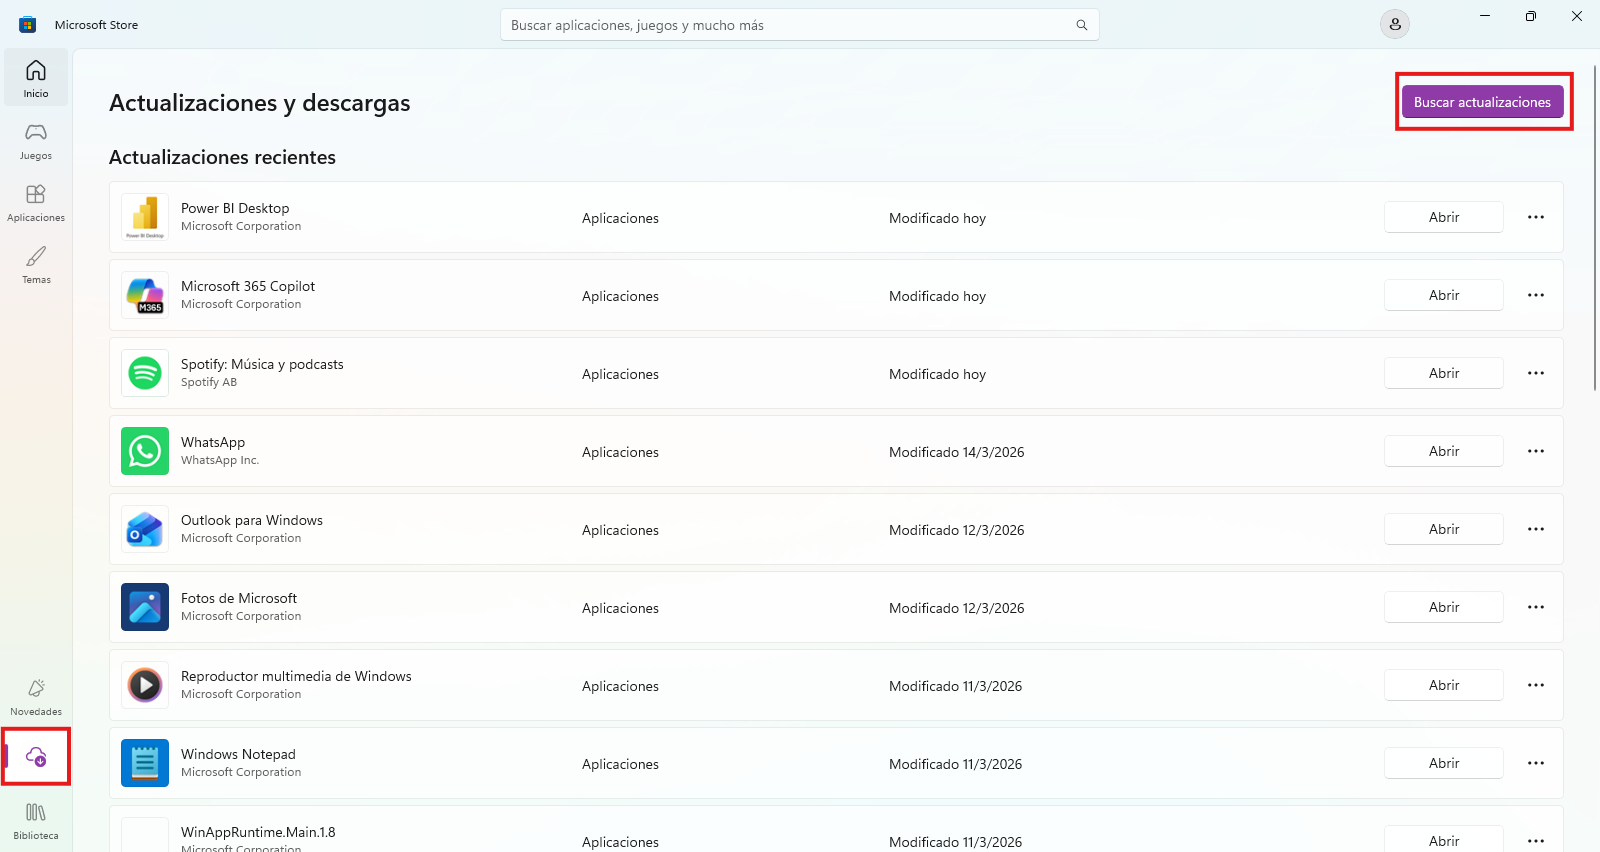Open Novedades in the sidebar
1600x852 pixels.
(36, 696)
